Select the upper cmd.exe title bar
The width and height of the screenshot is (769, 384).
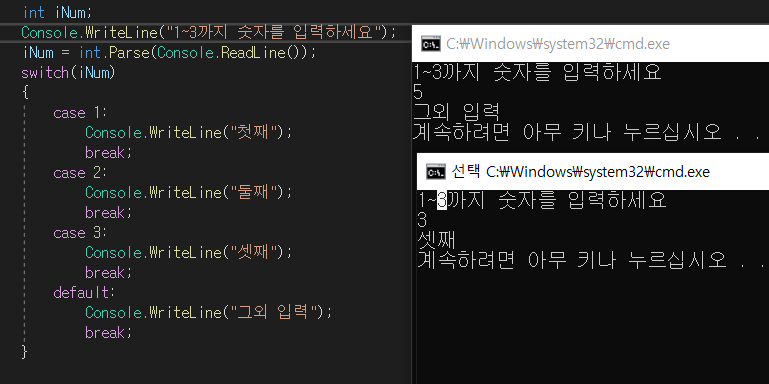[590, 44]
